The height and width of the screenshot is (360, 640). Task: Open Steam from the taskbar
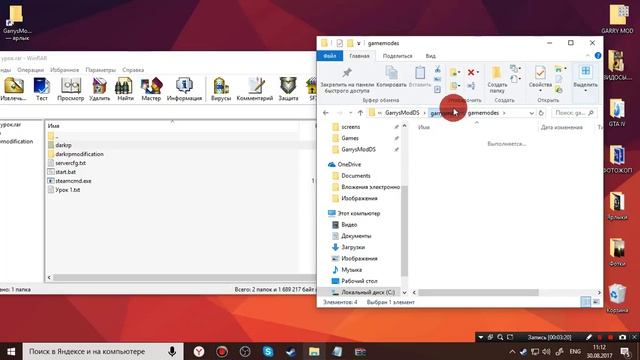click(x=291, y=351)
